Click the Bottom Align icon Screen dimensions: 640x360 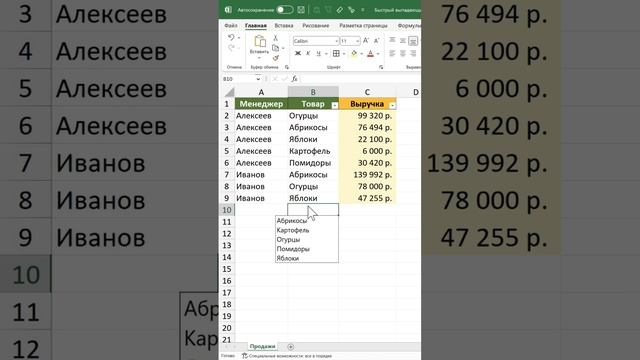click(413, 40)
